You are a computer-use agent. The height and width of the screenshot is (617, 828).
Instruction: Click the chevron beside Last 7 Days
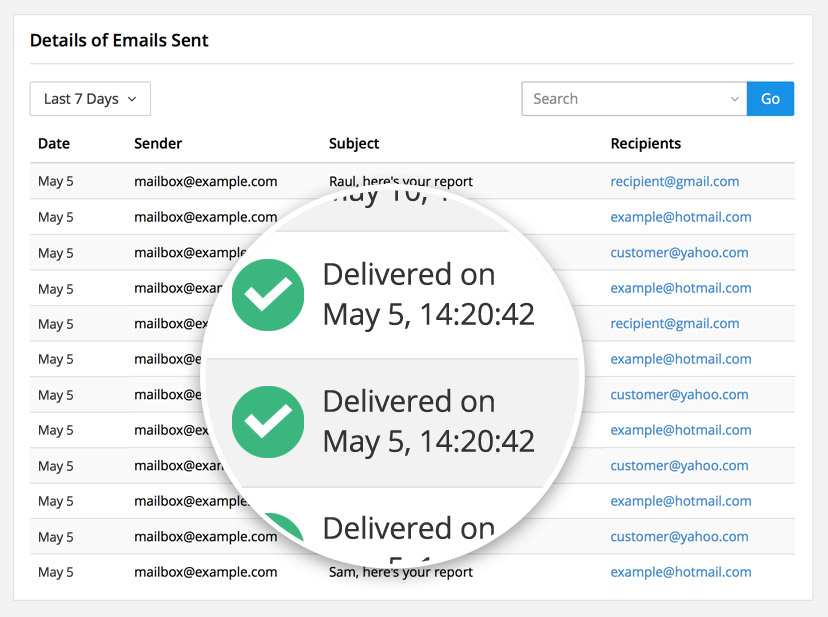pyautogui.click(x=132, y=99)
